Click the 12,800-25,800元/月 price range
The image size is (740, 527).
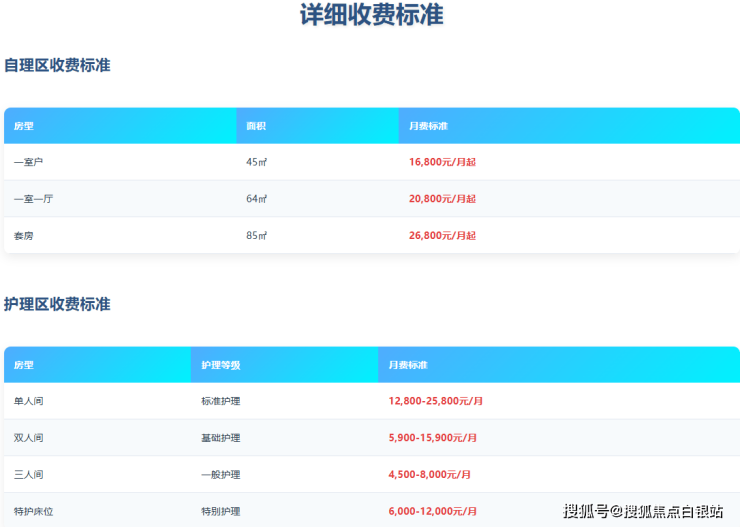click(x=436, y=401)
